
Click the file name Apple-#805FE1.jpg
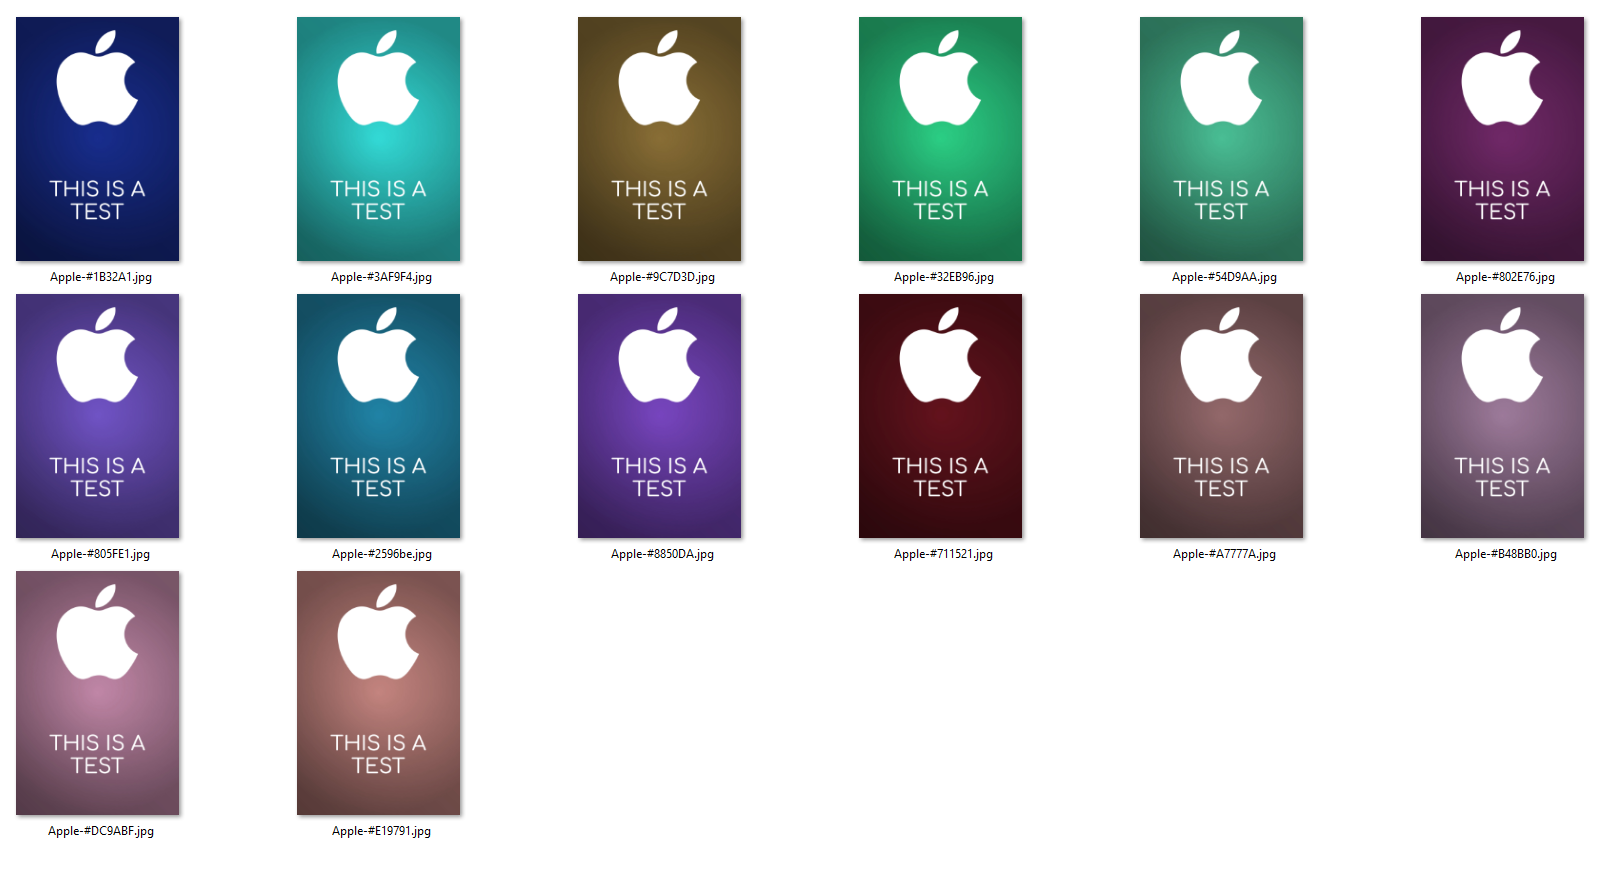(x=100, y=554)
